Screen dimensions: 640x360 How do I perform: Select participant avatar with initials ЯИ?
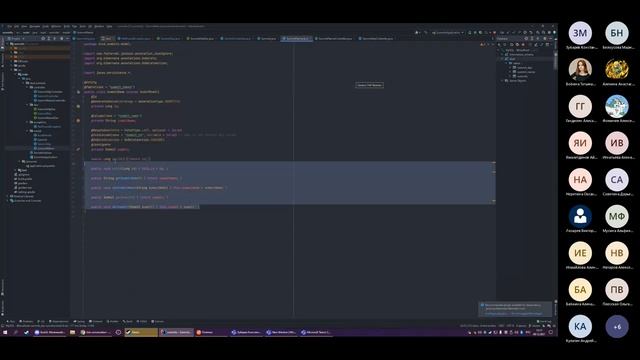click(580, 143)
